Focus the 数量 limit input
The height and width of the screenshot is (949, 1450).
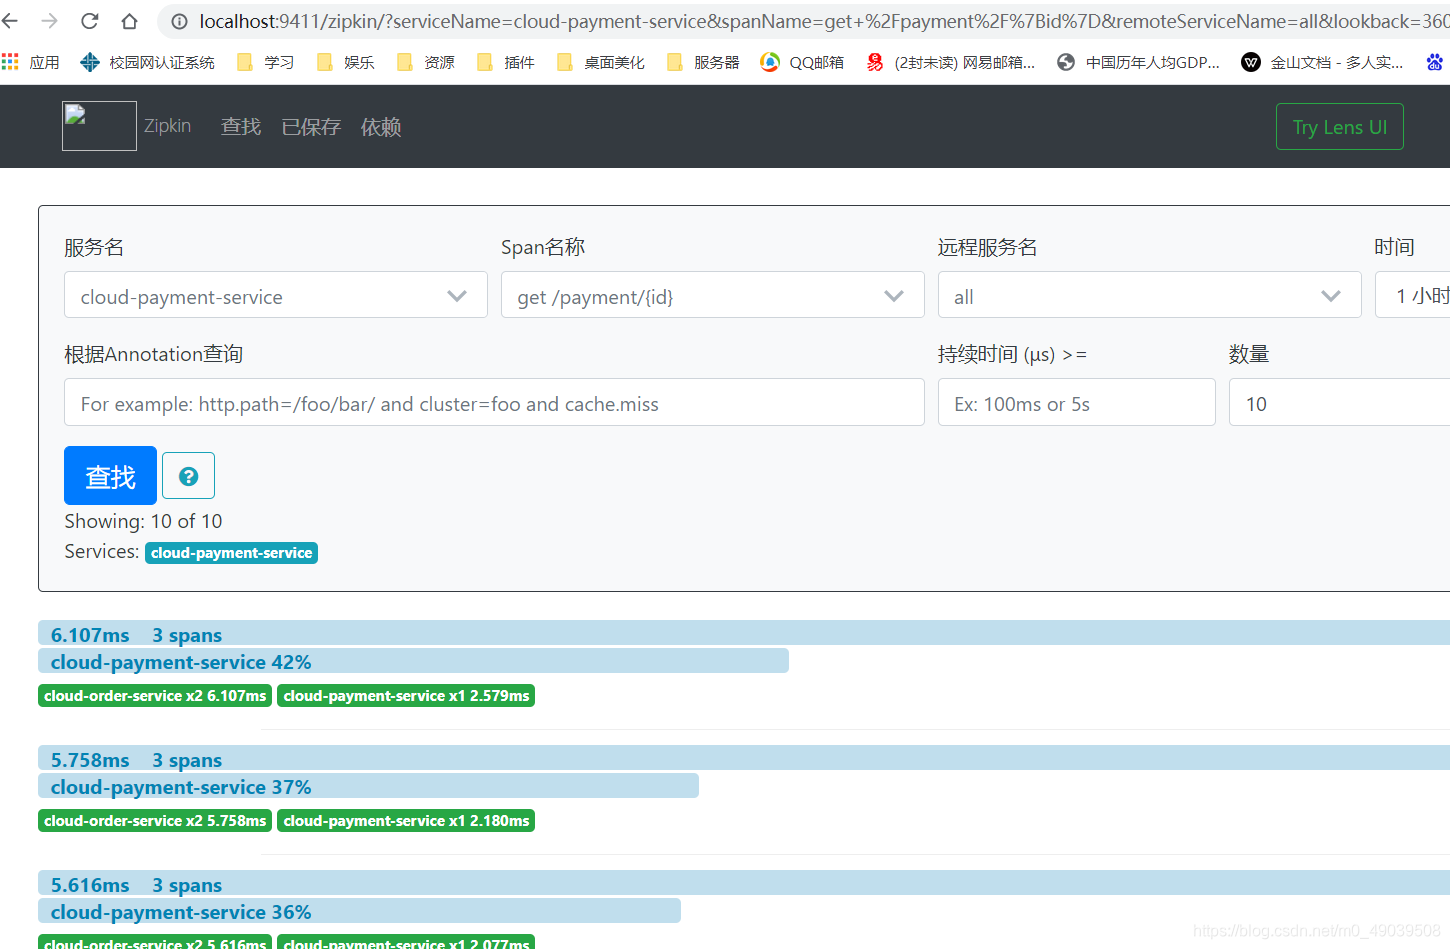pyautogui.click(x=1340, y=402)
